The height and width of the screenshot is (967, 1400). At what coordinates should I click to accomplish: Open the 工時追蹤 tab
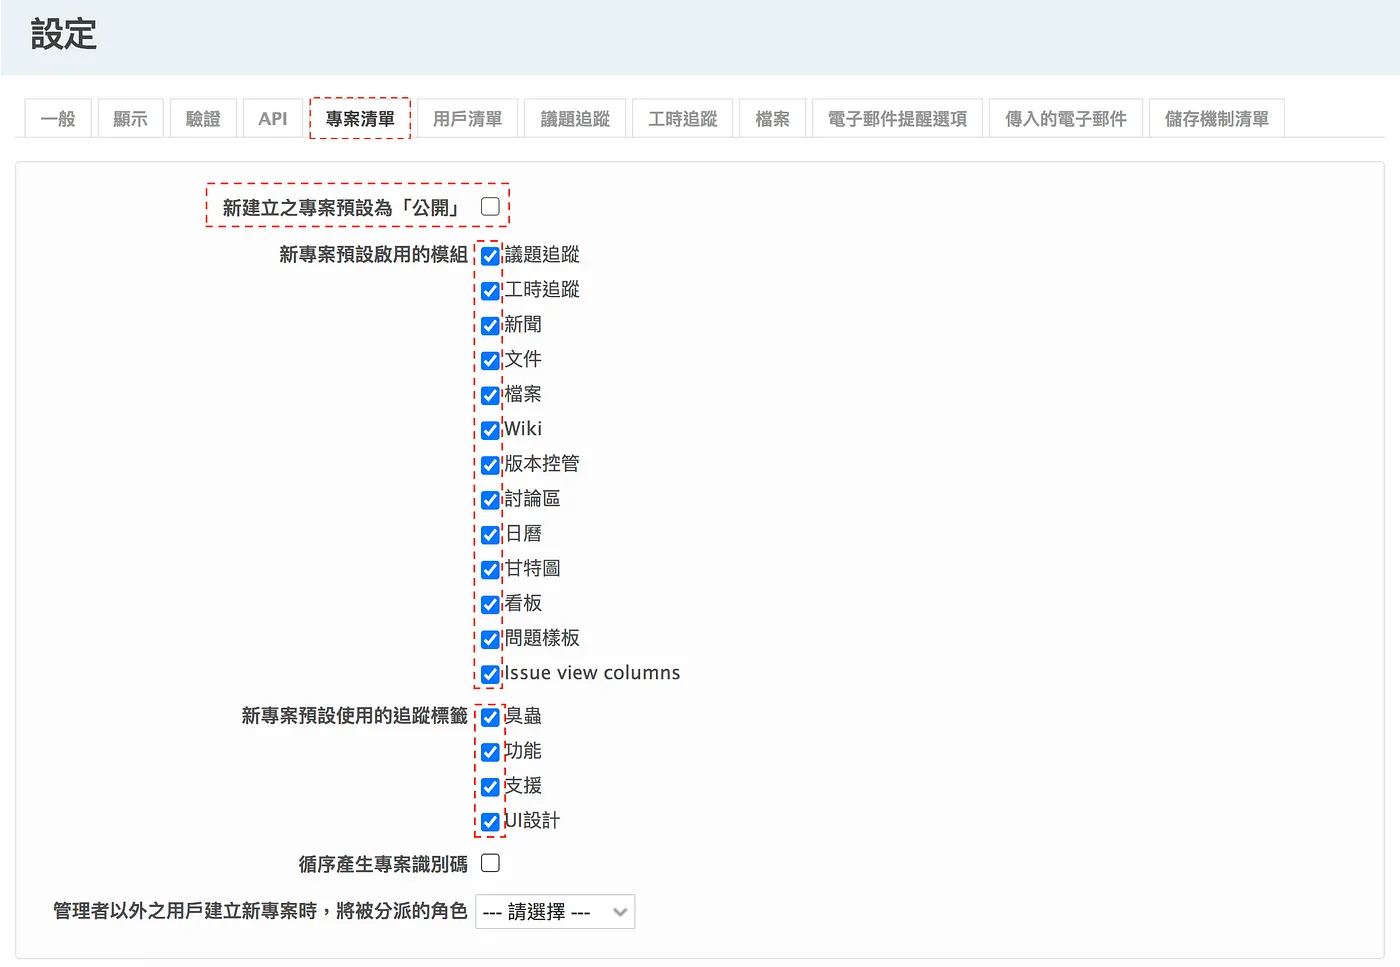point(683,119)
